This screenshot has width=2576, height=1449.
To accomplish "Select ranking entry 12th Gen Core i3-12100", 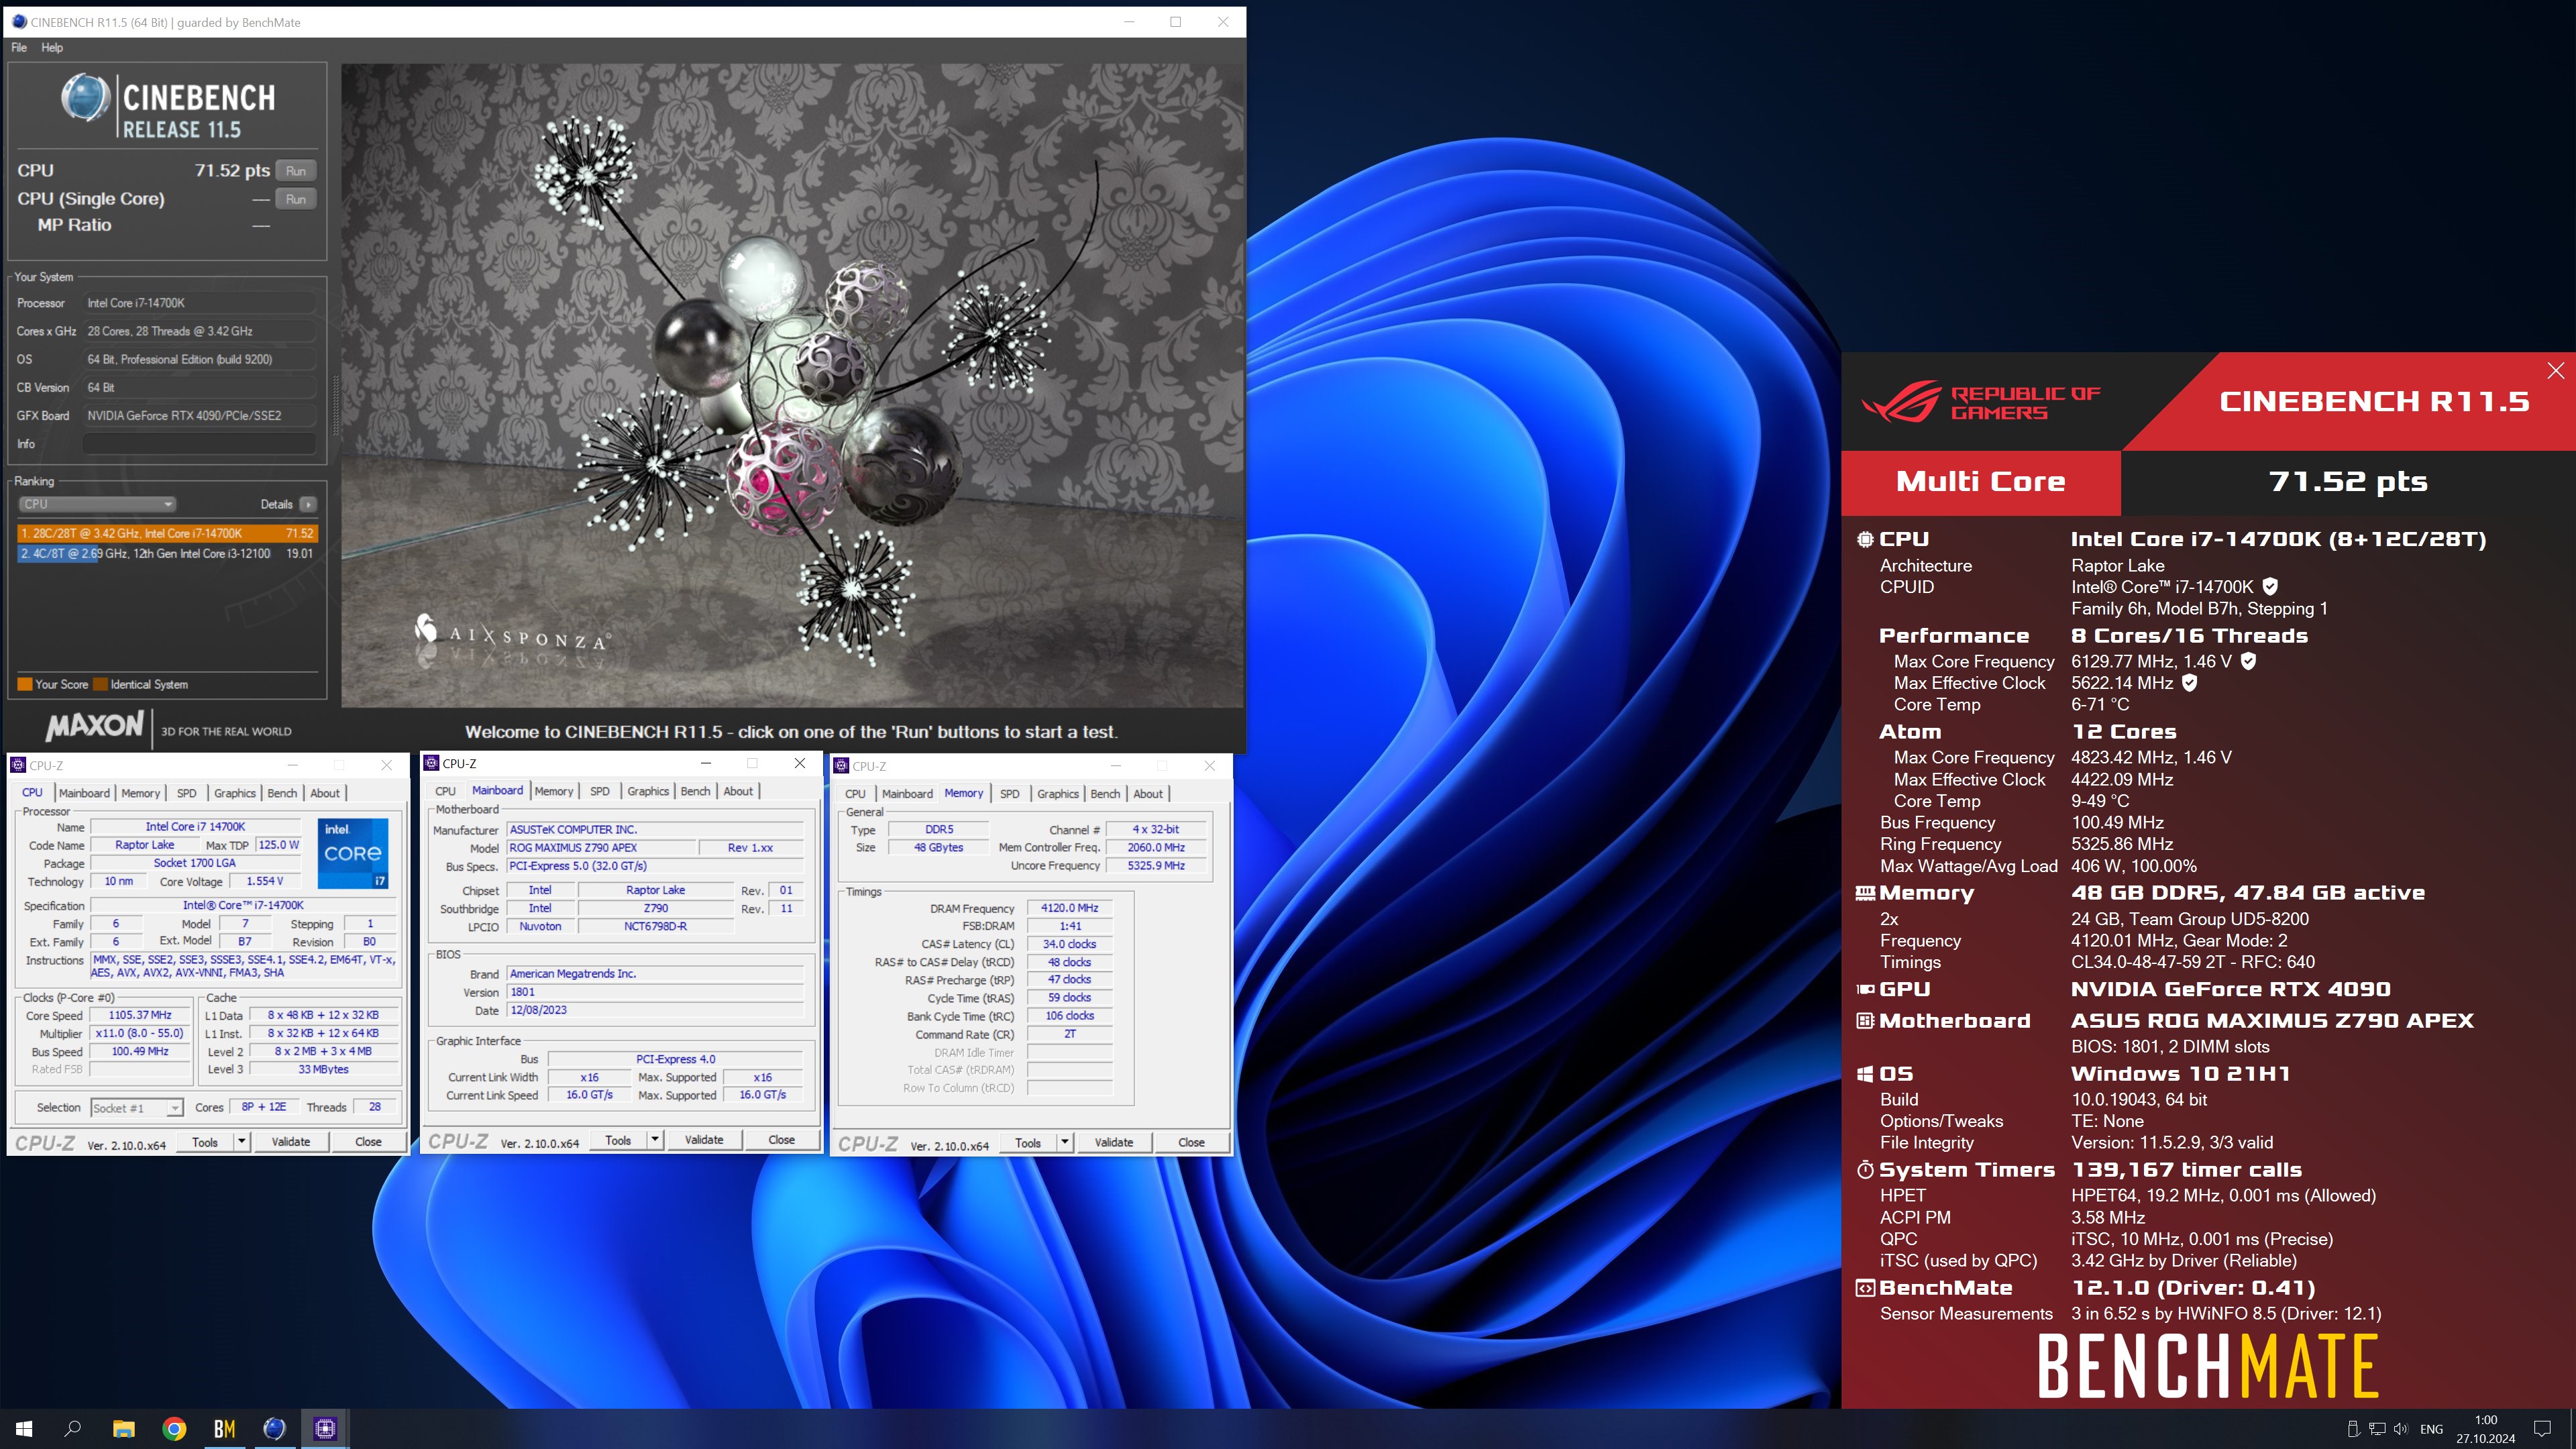I will tap(167, 553).
